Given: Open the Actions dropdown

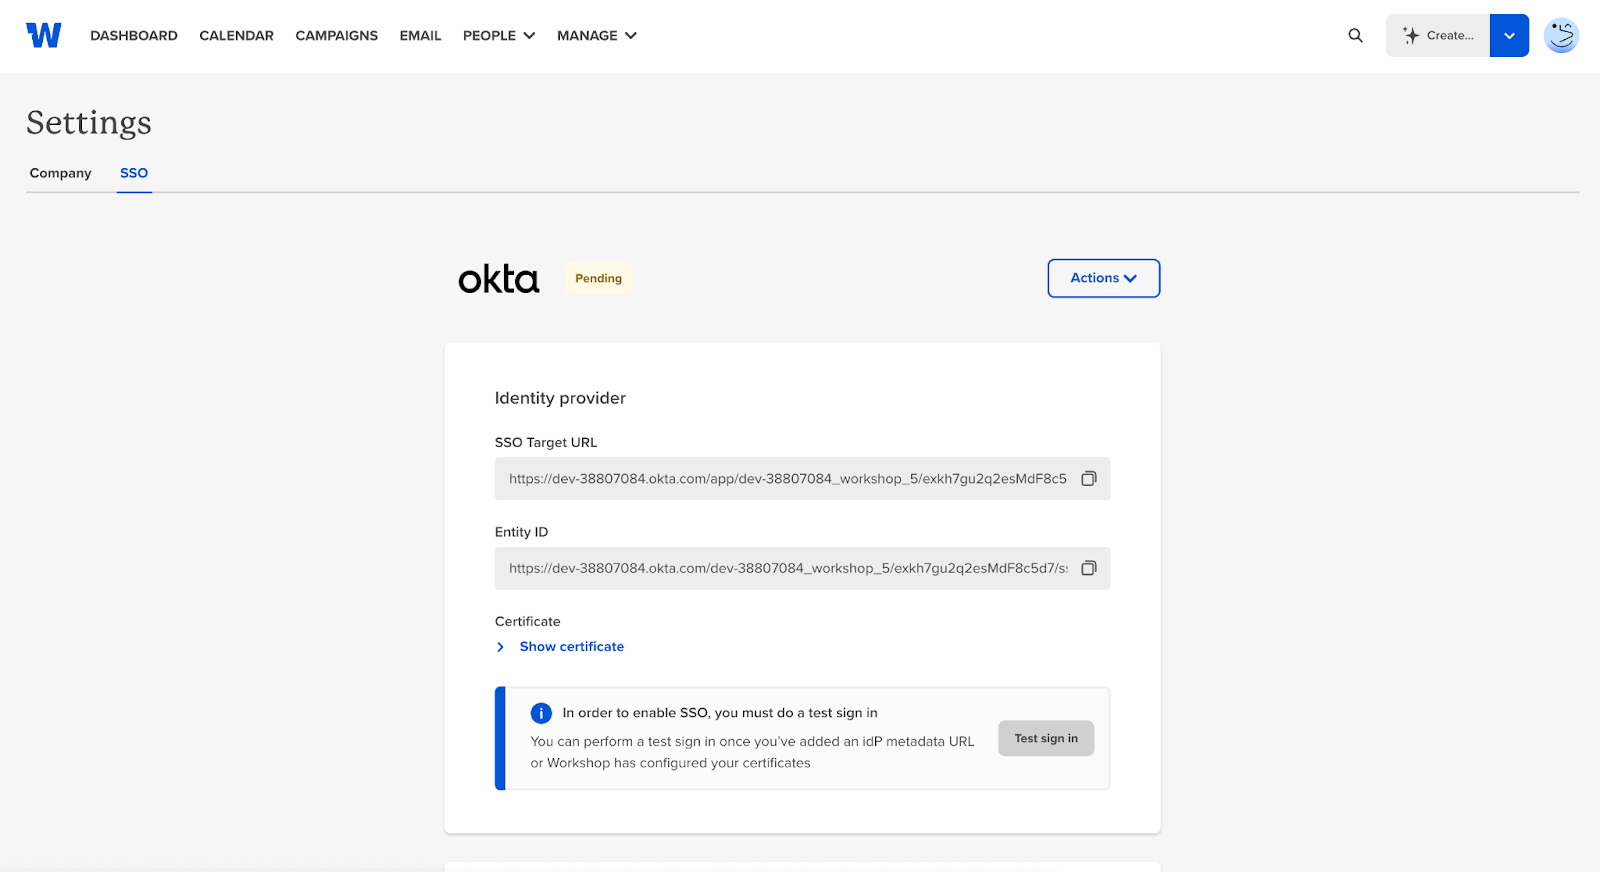Looking at the screenshot, I should [x=1104, y=278].
